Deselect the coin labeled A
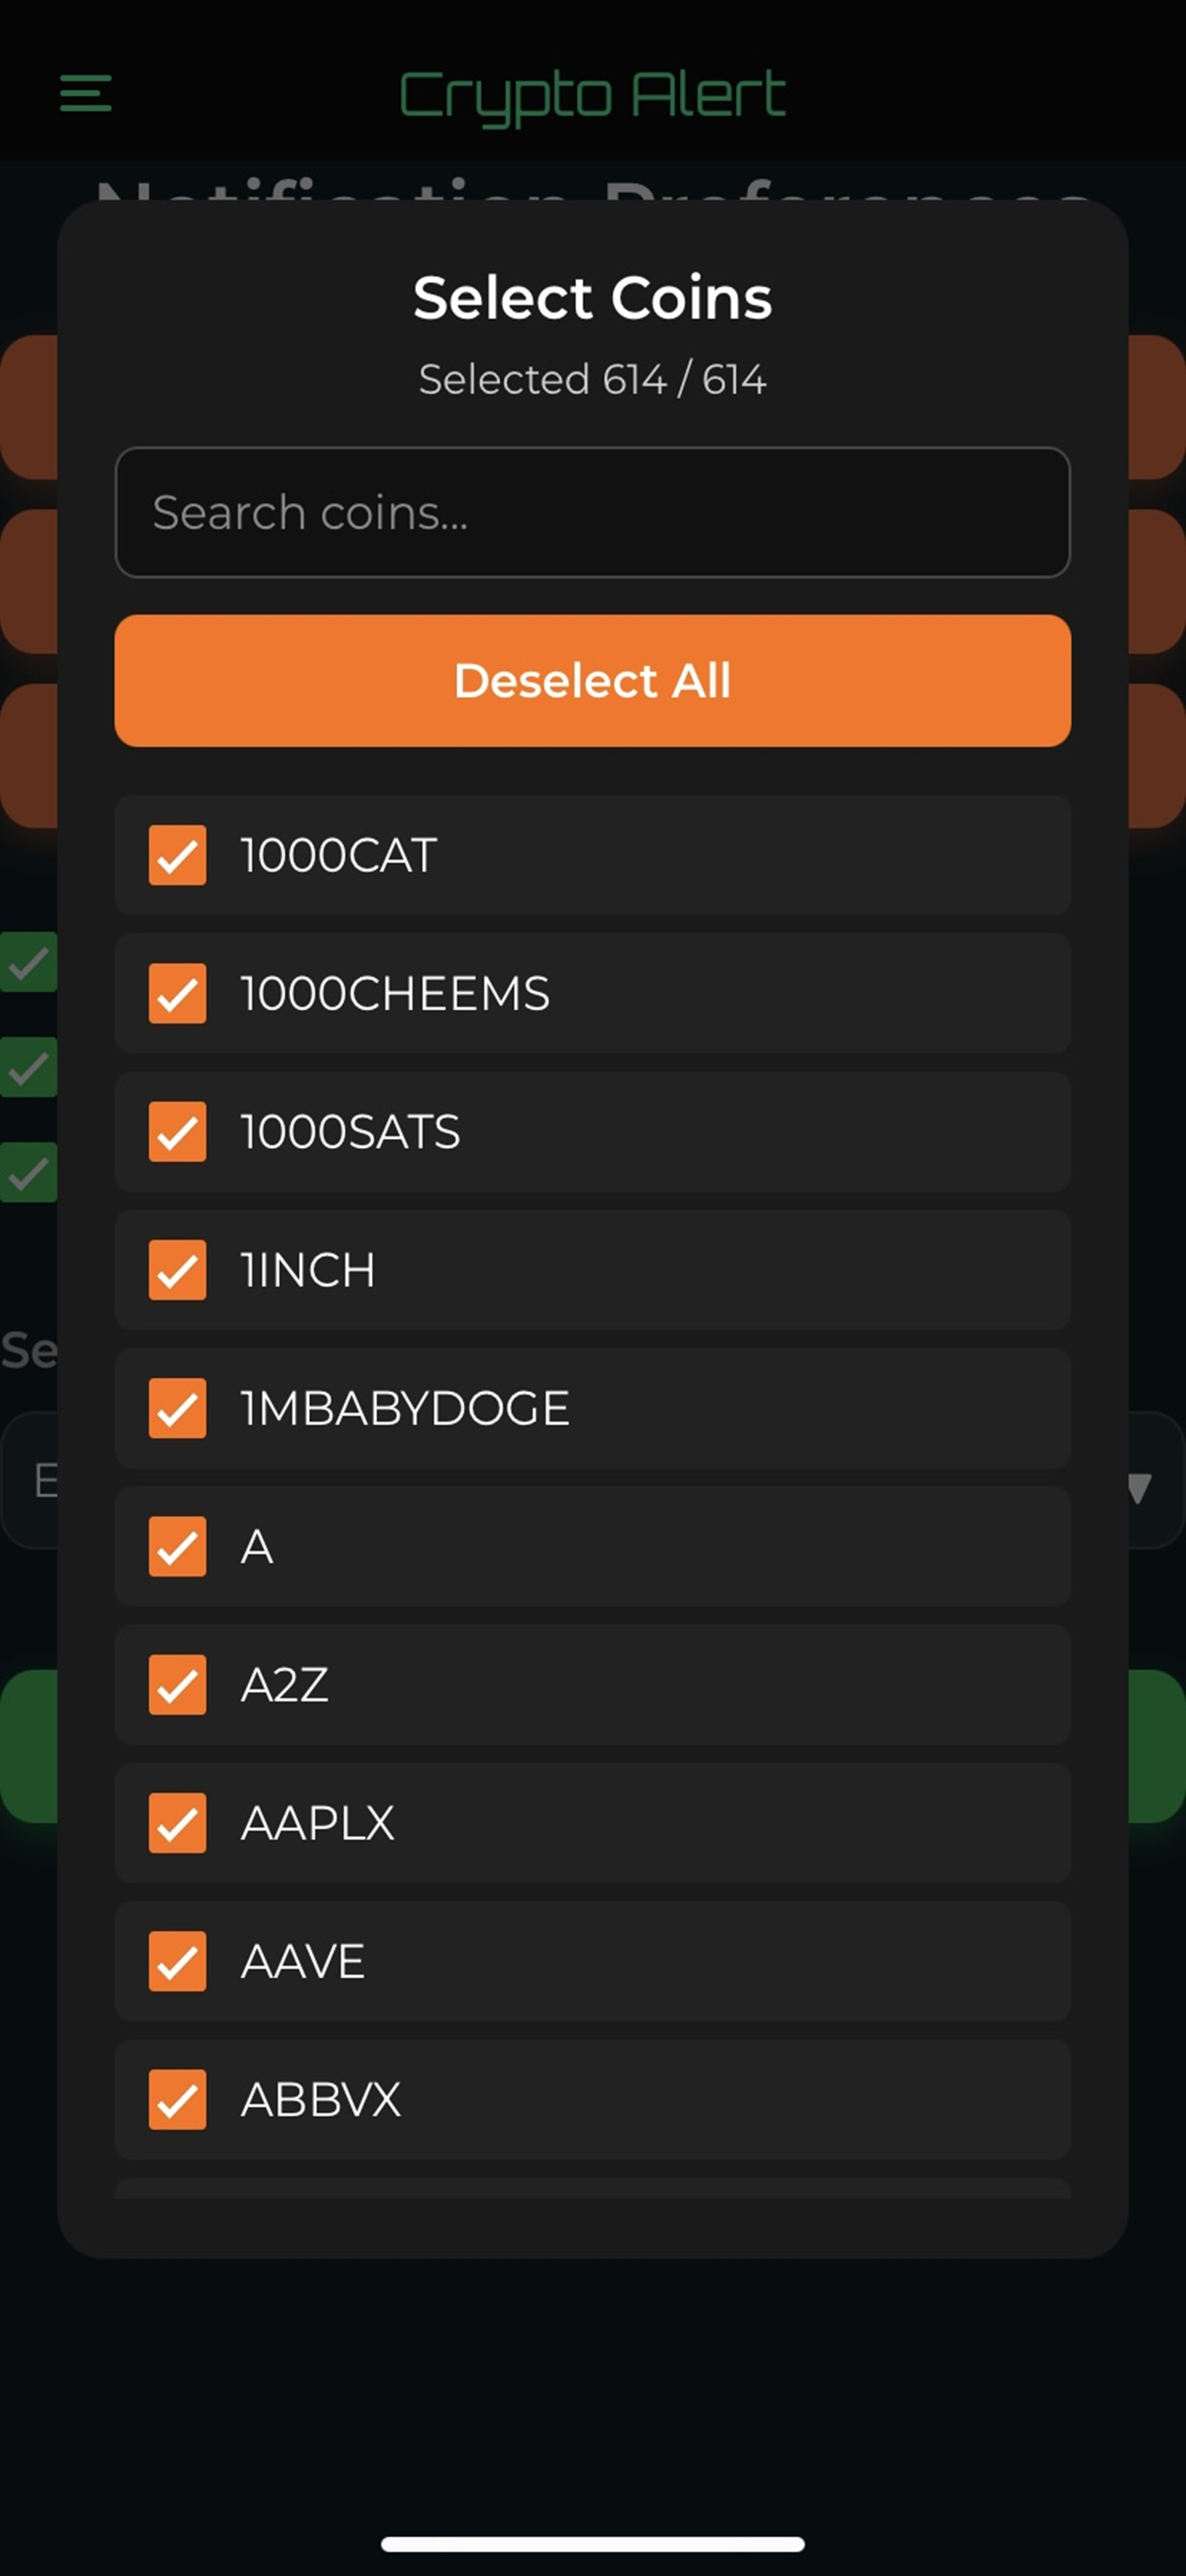1186x2576 pixels. pos(177,1546)
